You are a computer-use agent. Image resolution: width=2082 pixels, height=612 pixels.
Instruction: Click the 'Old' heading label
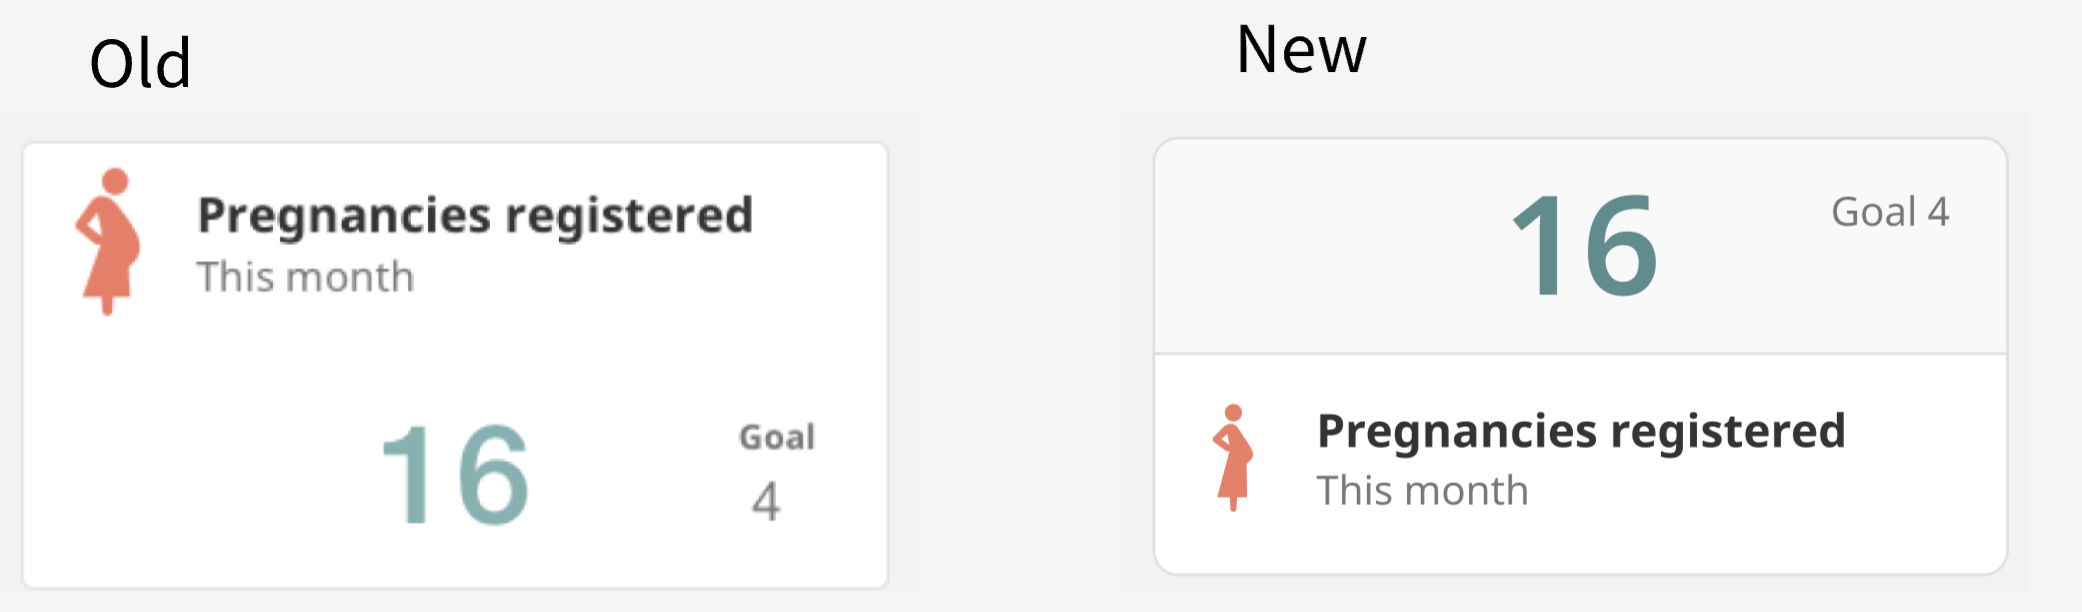140,64
